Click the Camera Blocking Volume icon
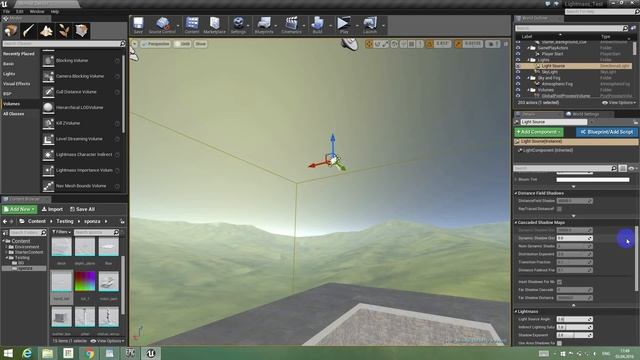Image resolution: width=640 pixels, height=360 pixels. tap(48, 76)
